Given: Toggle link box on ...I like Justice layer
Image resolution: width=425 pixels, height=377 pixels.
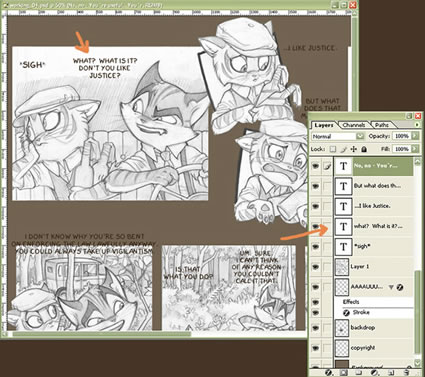Looking at the screenshot, I should tap(327, 206).
